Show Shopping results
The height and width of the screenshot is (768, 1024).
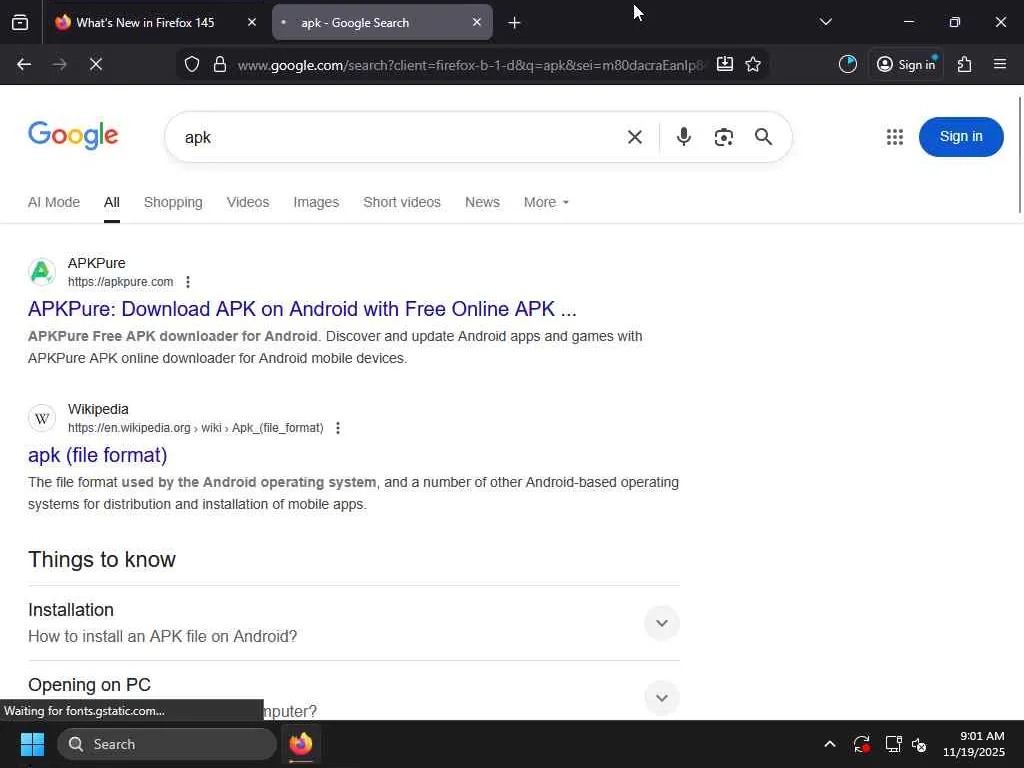[173, 202]
